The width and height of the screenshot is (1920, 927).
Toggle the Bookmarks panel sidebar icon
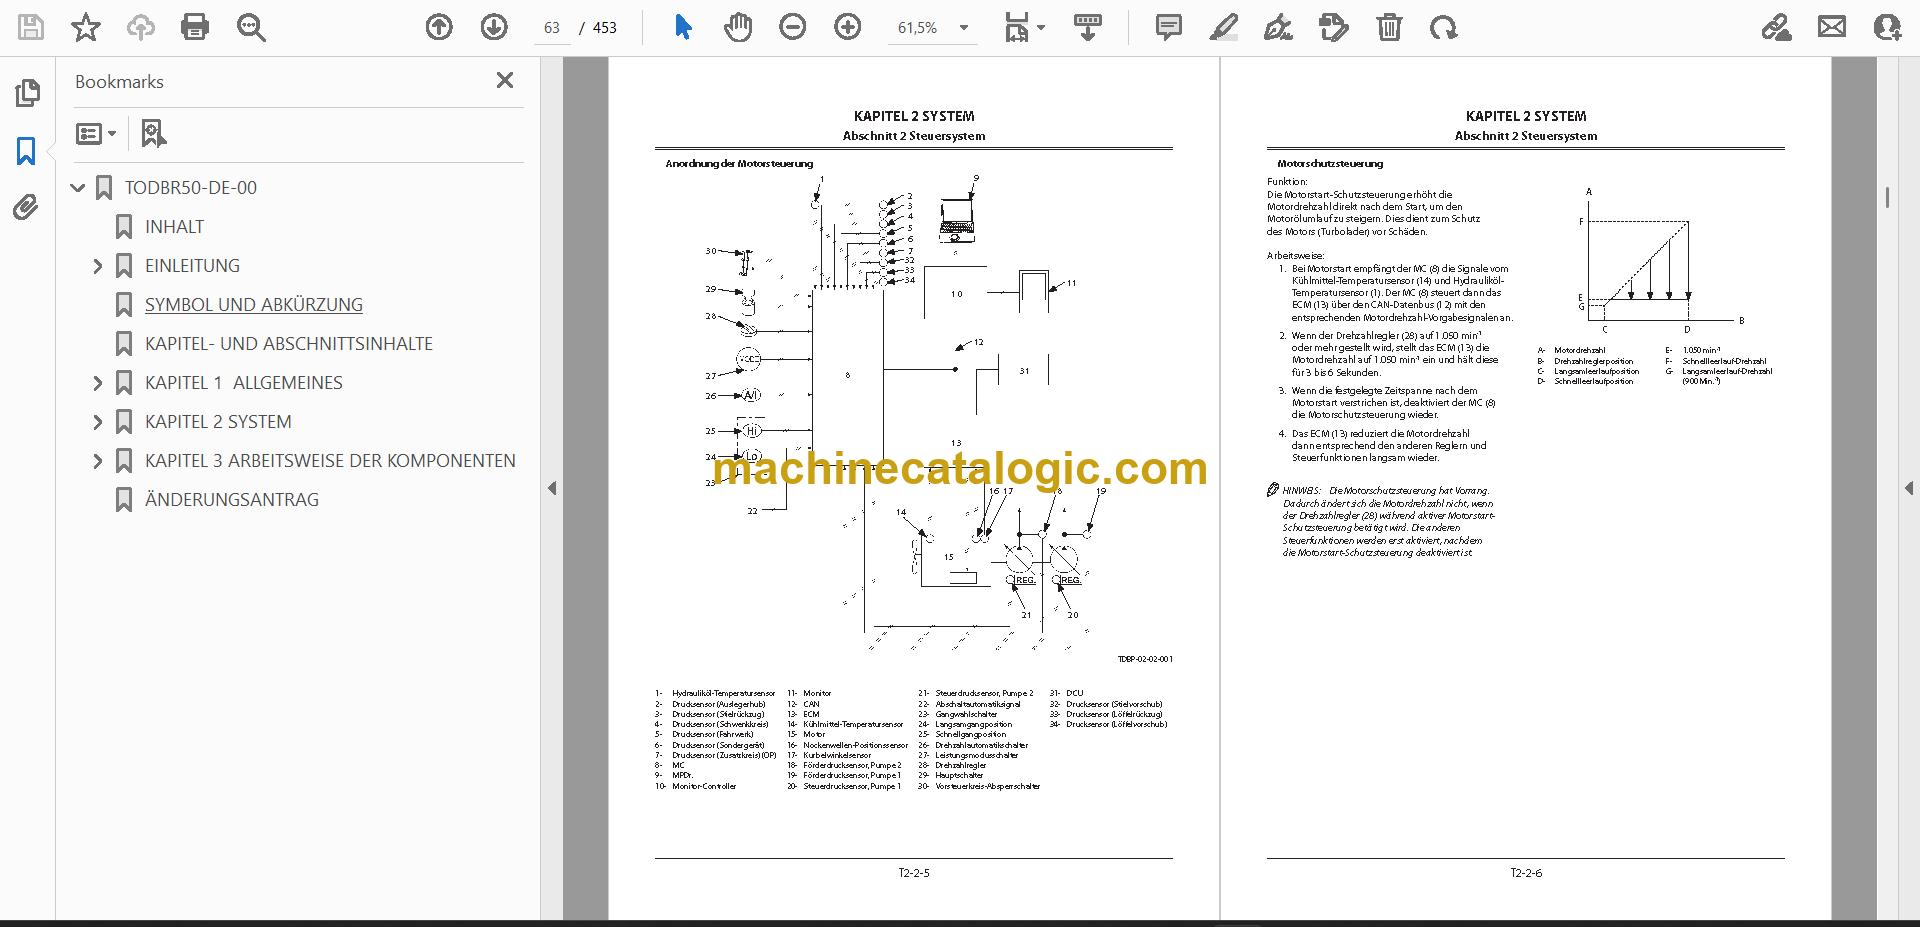(x=26, y=151)
